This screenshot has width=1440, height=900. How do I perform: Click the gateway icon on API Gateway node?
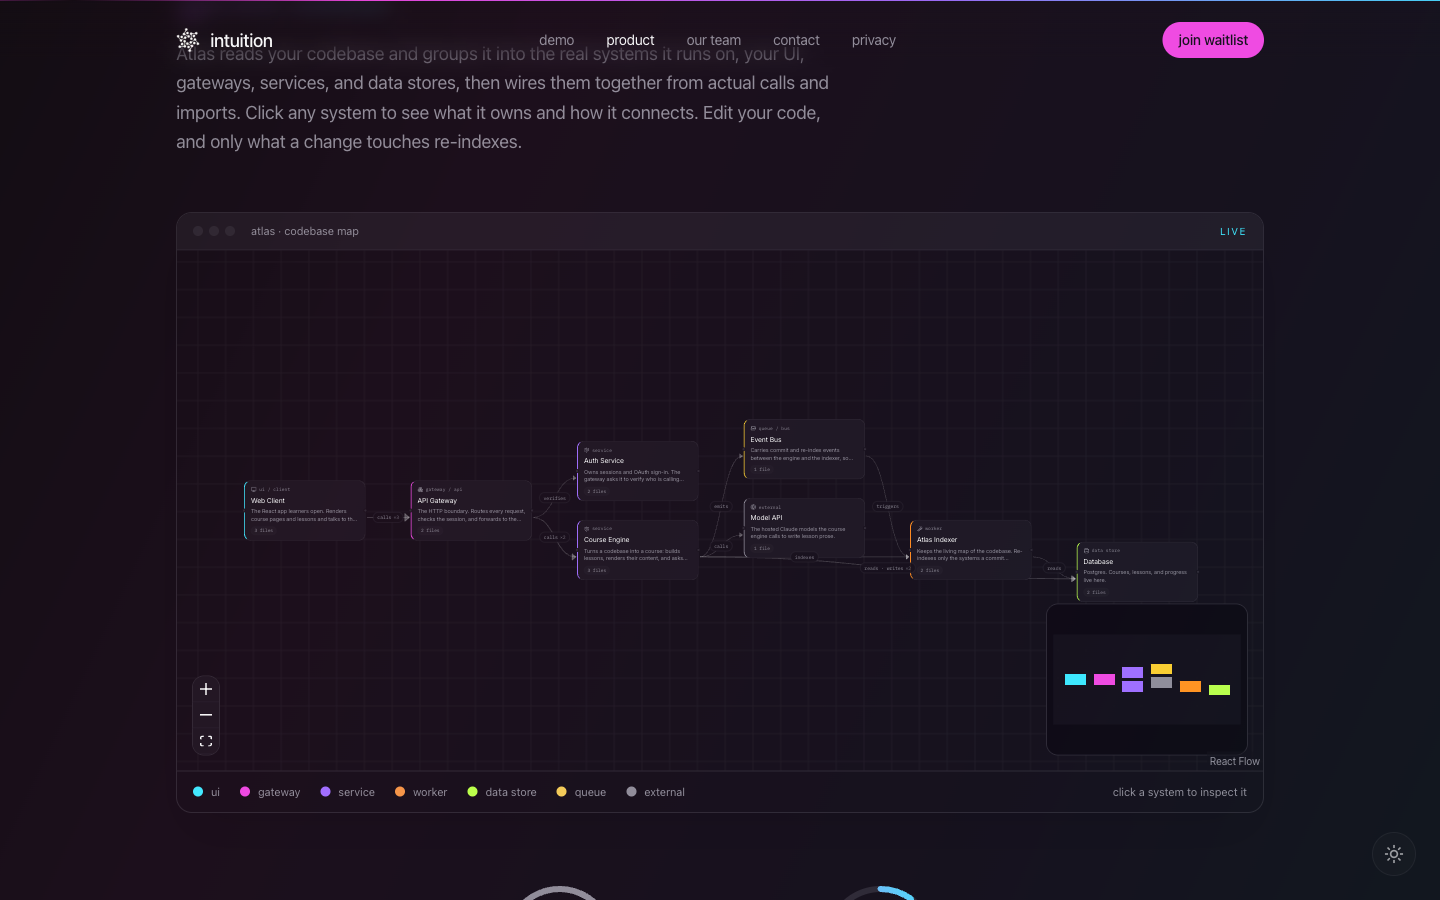pos(420,490)
